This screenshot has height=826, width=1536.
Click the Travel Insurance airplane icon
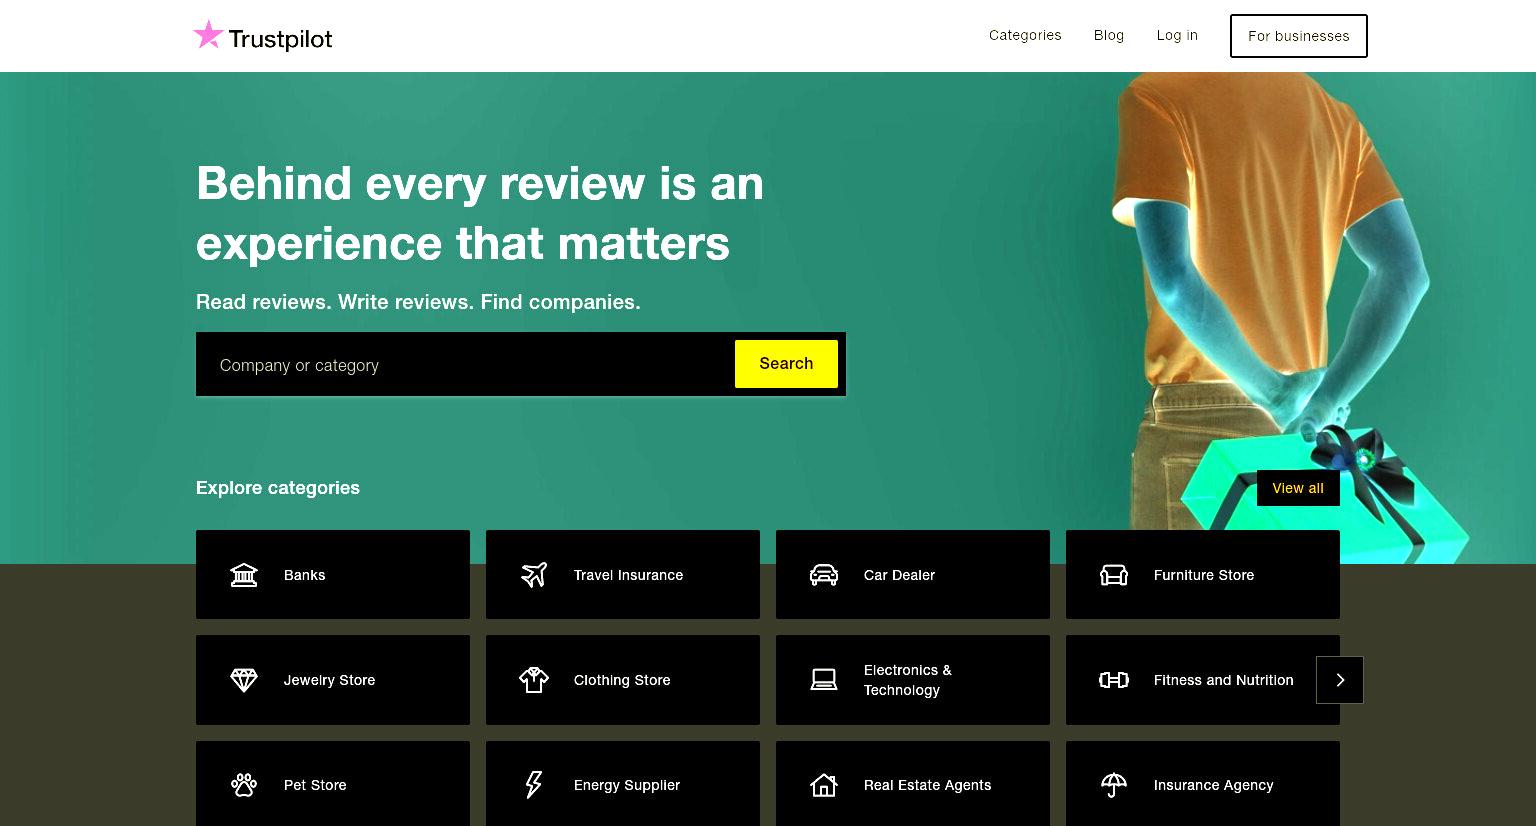click(534, 575)
